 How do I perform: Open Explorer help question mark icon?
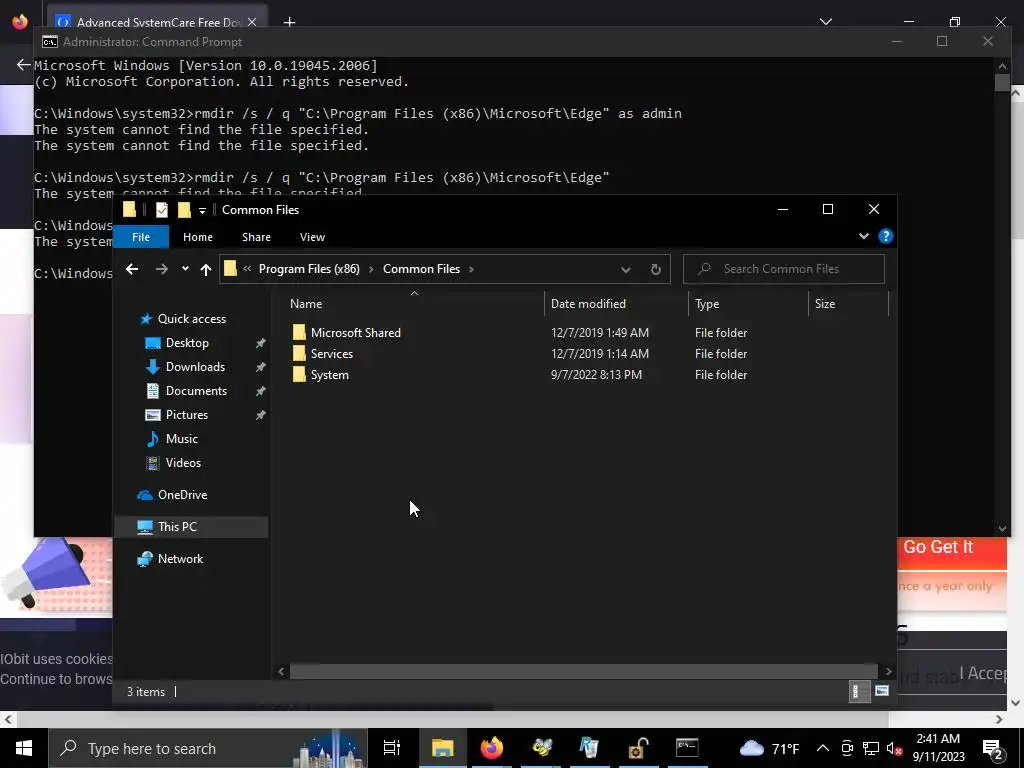click(886, 236)
